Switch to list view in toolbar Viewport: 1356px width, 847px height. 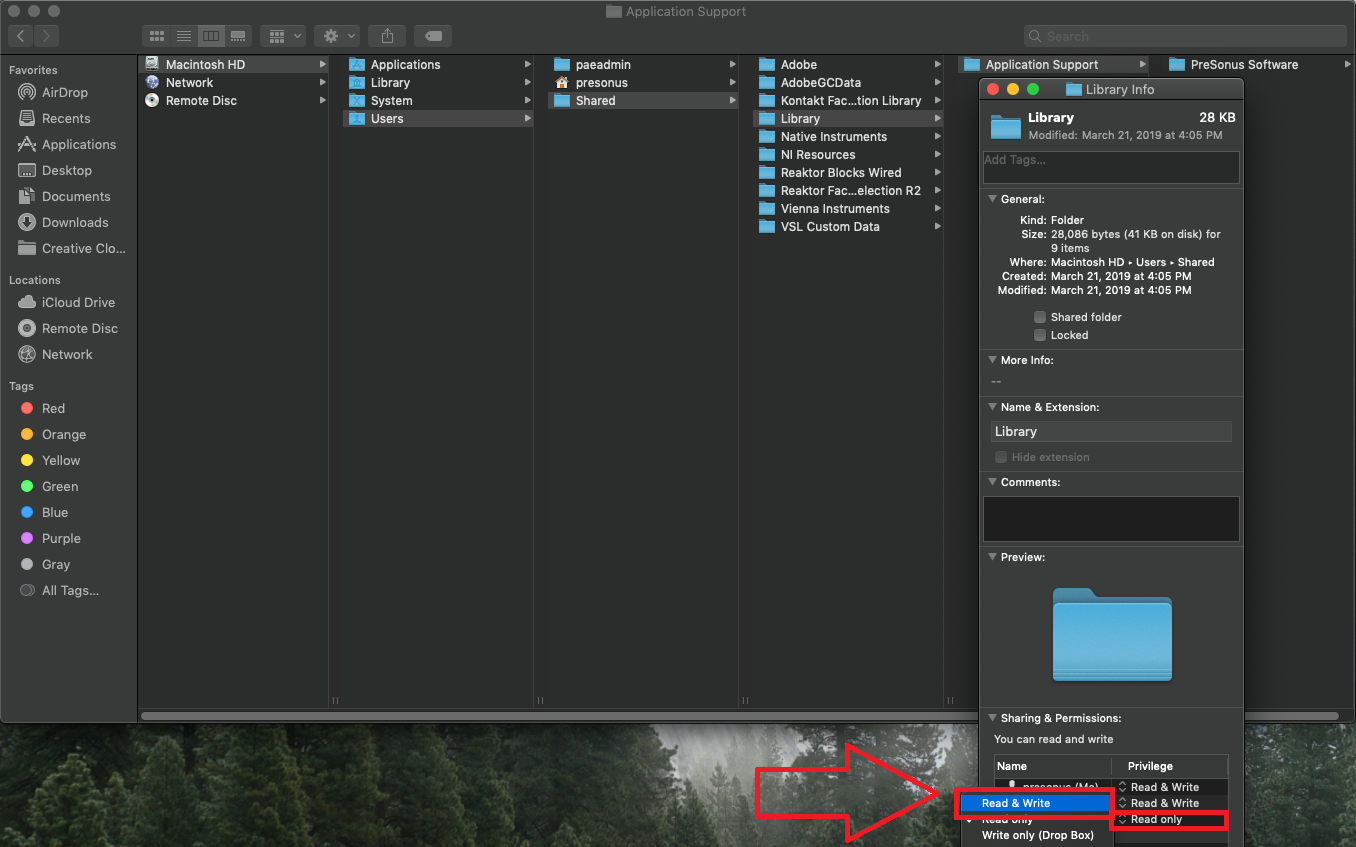coord(184,36)
